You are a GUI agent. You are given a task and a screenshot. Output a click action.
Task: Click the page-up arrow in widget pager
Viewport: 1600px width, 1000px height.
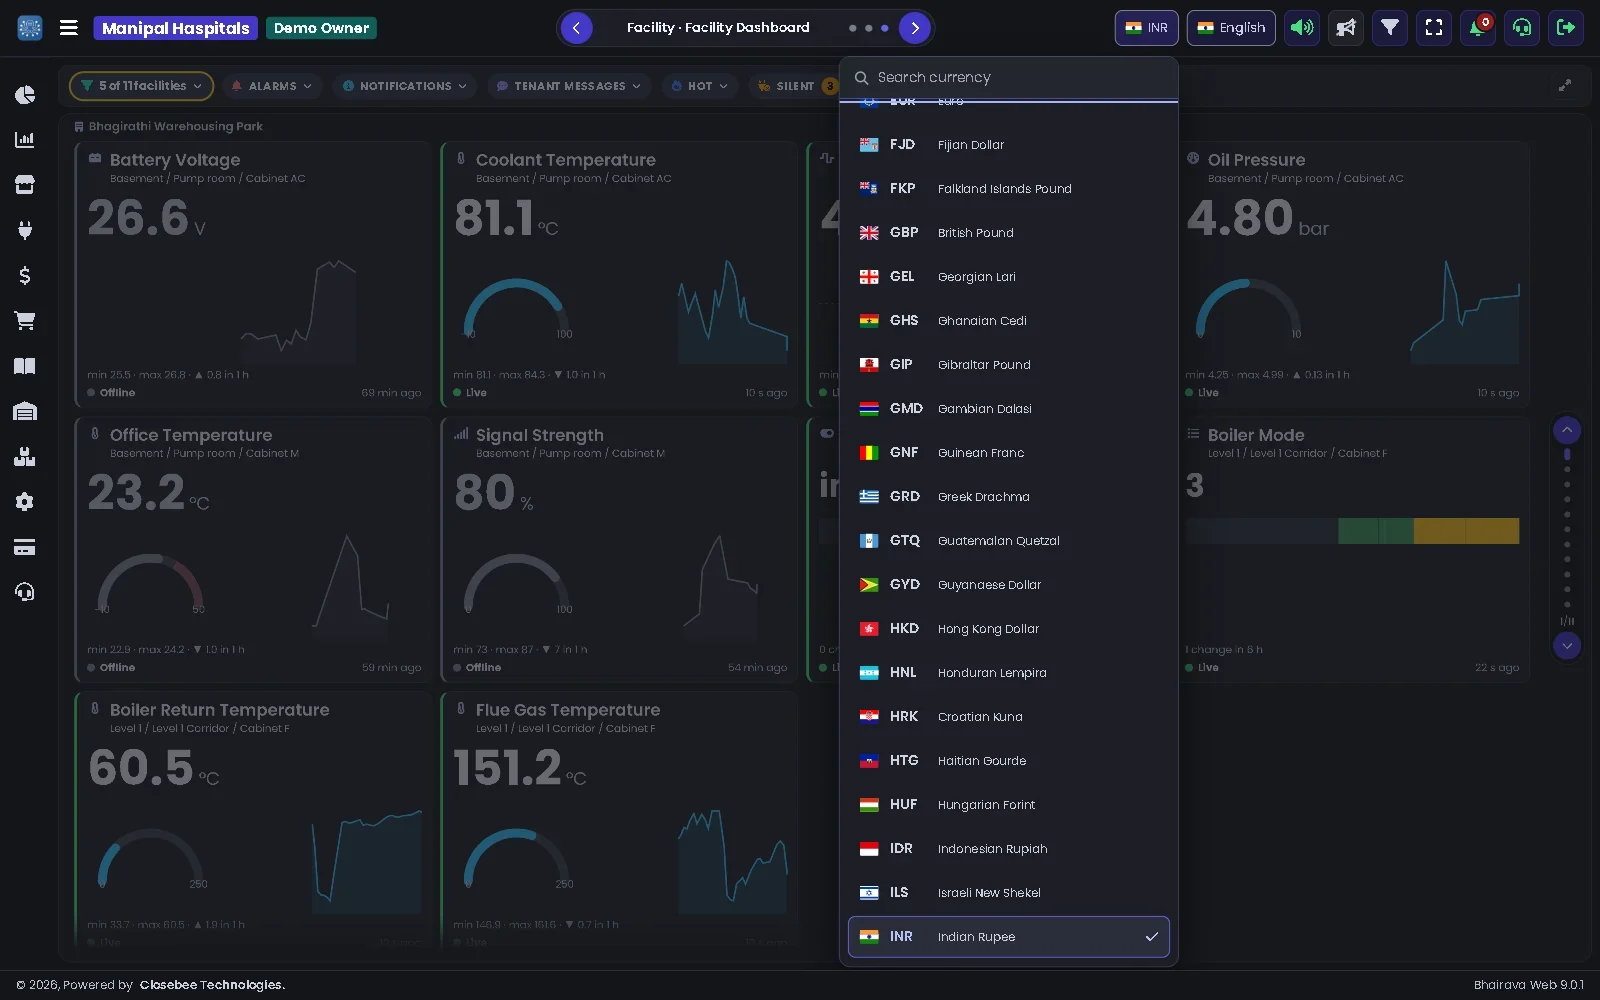[x=1567, y=430]
